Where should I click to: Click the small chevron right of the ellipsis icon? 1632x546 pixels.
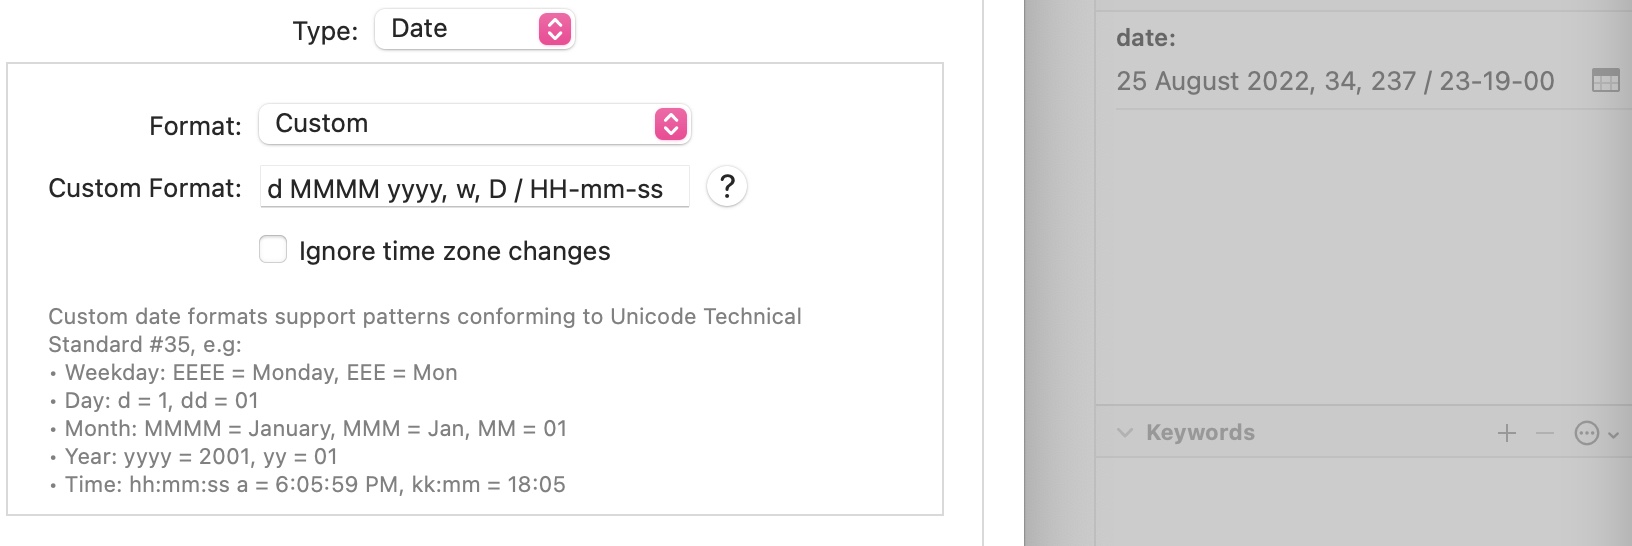(x=1613, y=434)
